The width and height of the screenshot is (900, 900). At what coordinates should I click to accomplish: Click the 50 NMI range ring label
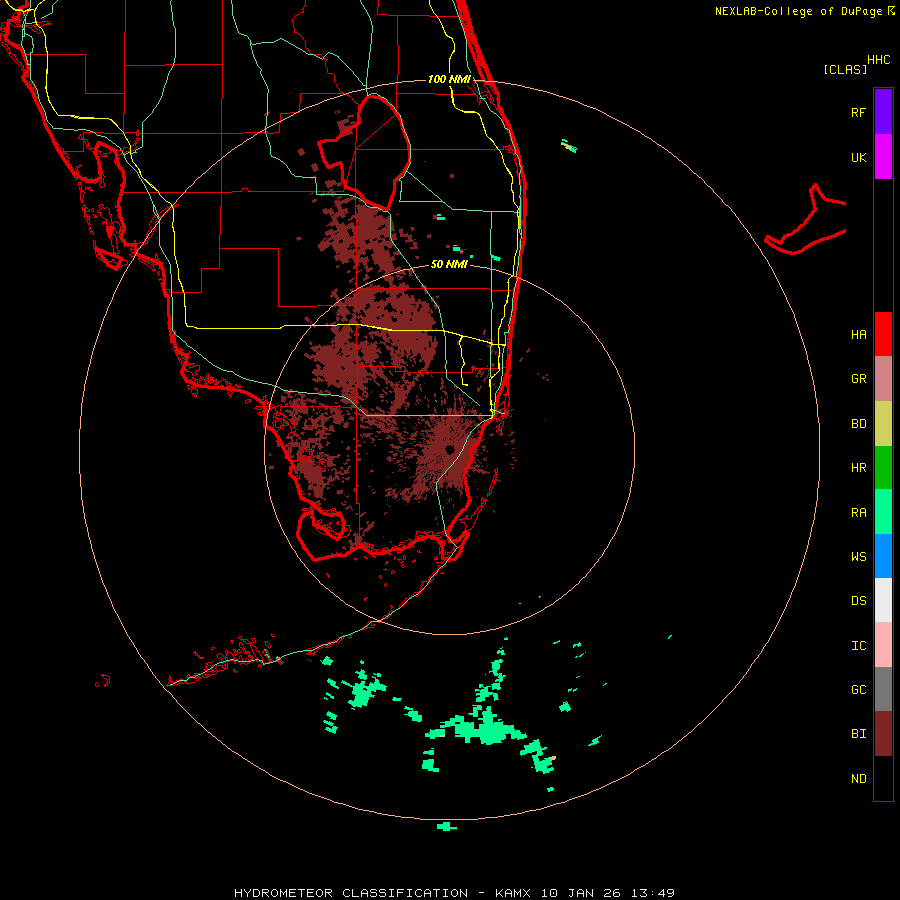449,264
